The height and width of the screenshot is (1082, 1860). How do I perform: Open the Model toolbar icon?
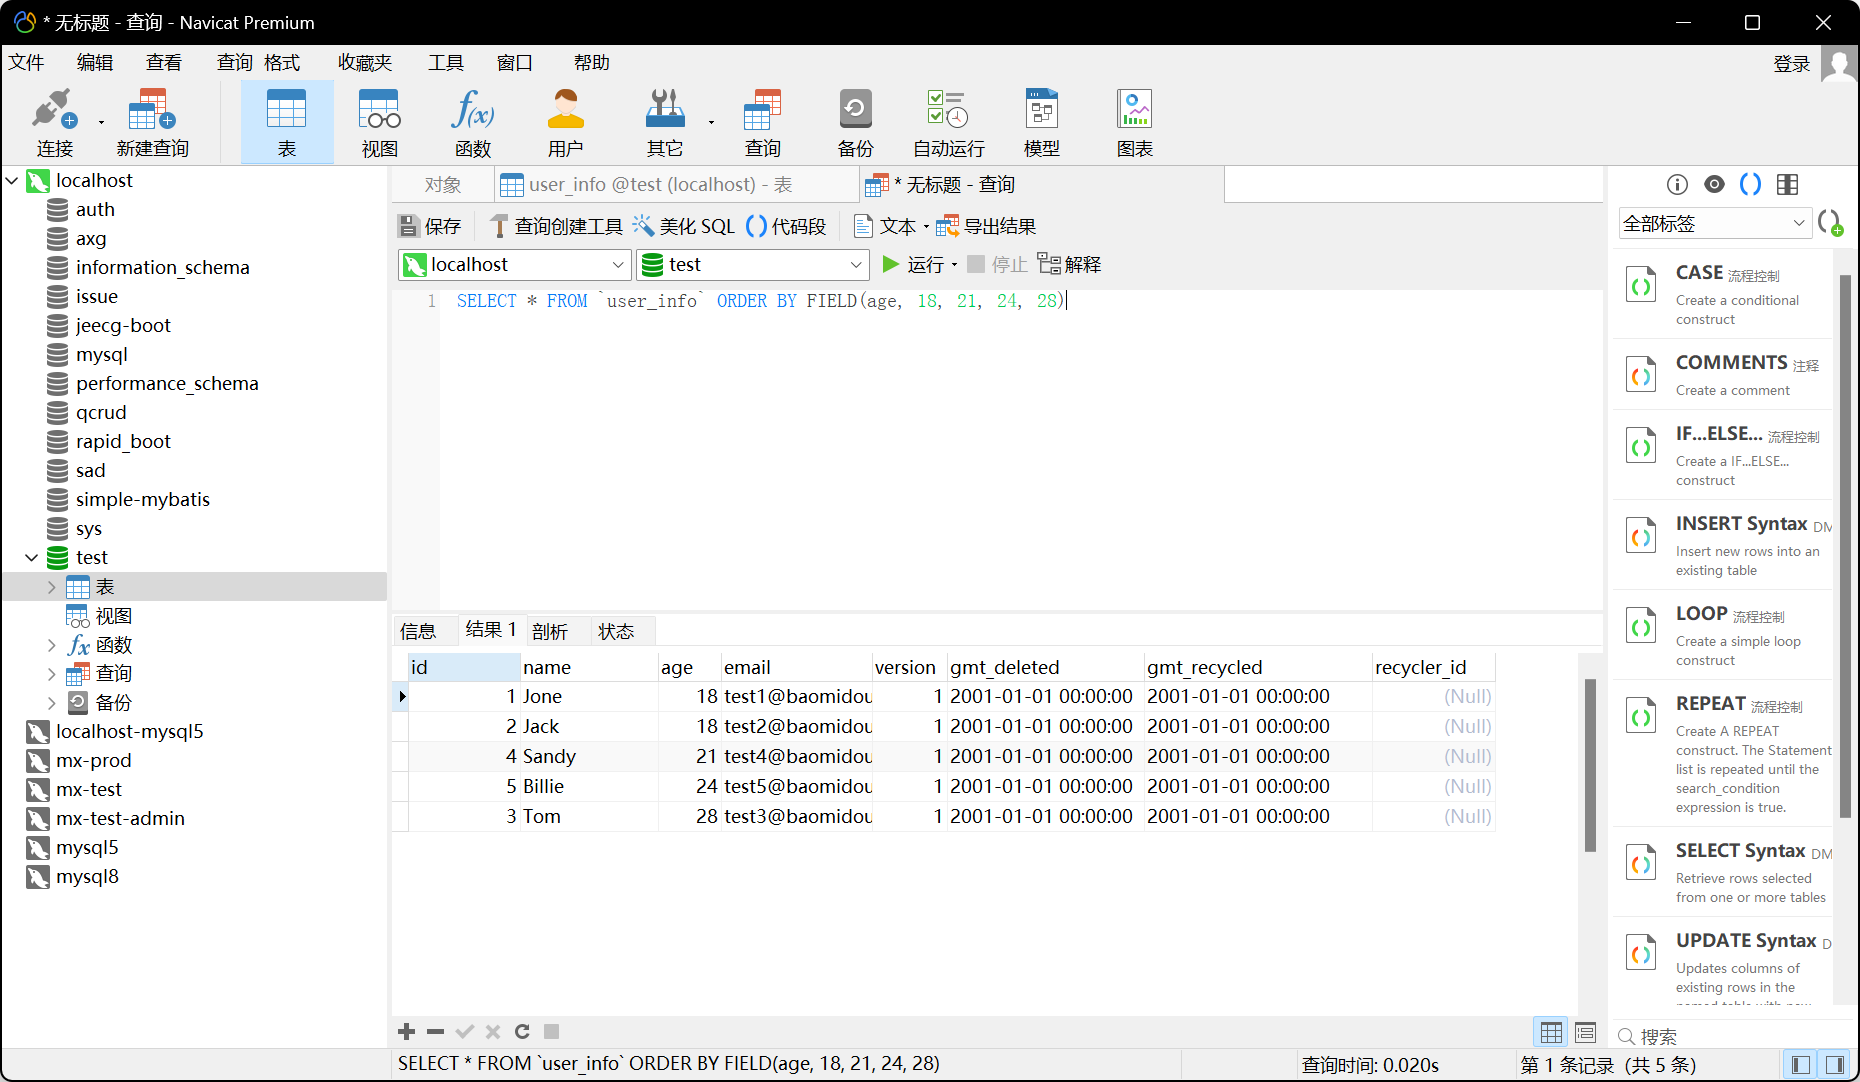(x=1041, y=122)
